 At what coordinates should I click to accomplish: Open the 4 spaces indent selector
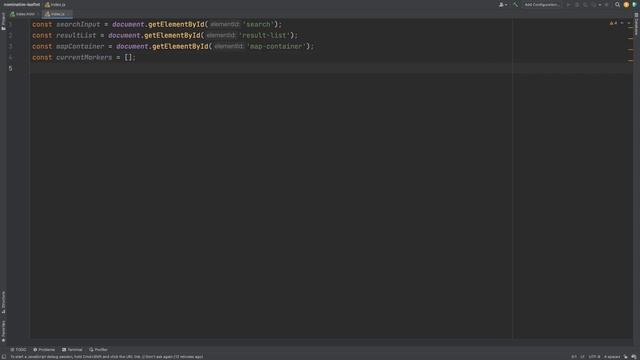point(611,357)
